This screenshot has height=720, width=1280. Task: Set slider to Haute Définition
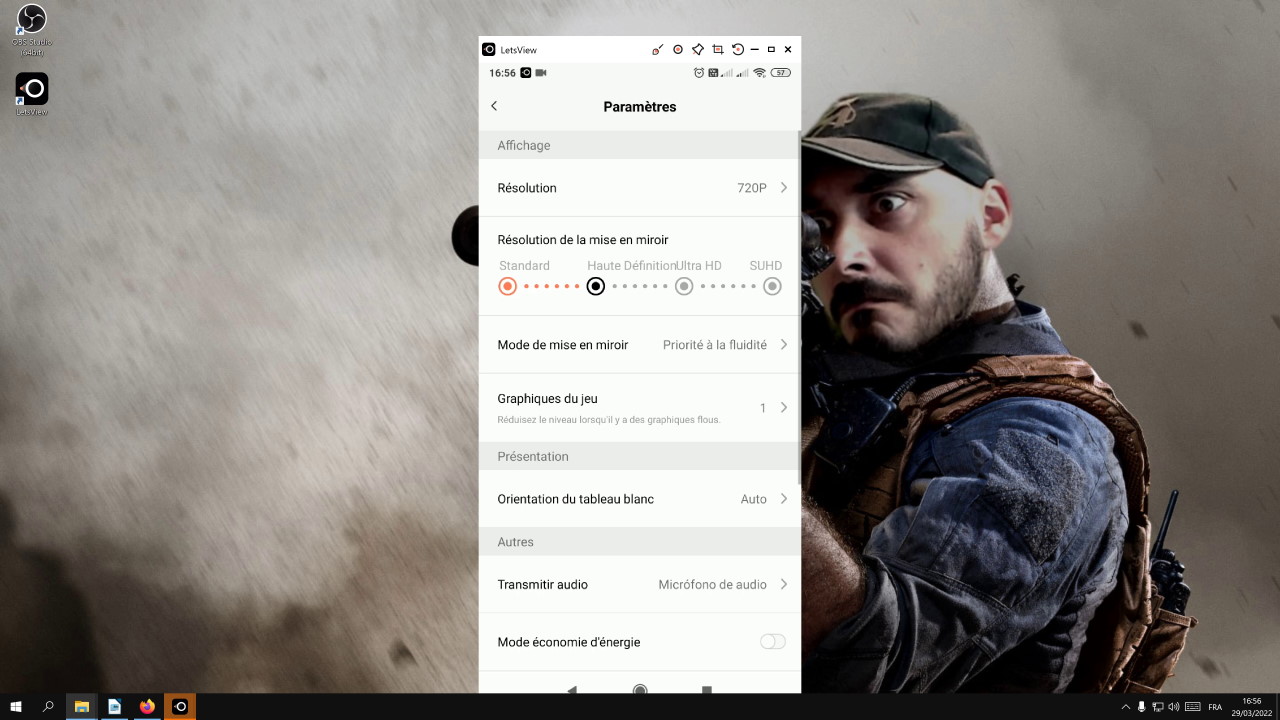pos(596,287)
